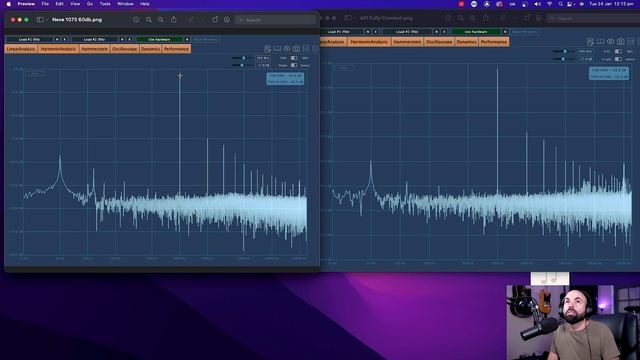Flip the upper toggle switch in the Neve plot controls

[x=294, y=58]
